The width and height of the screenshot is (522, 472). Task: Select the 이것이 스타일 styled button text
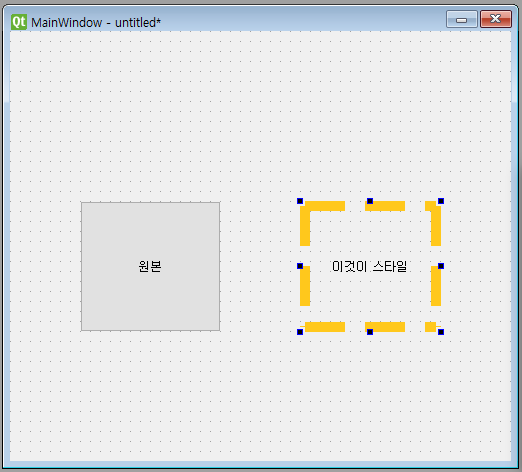coord(369,266)
